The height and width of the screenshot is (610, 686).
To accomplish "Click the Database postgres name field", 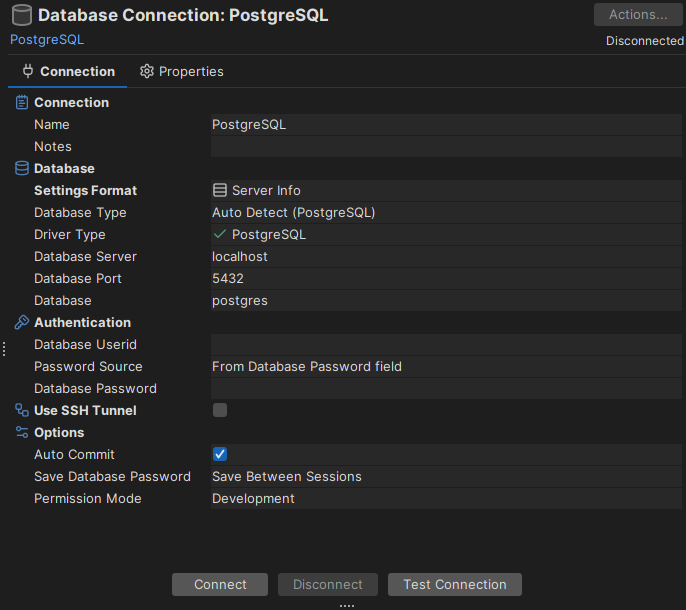I will tap(446, 301).
